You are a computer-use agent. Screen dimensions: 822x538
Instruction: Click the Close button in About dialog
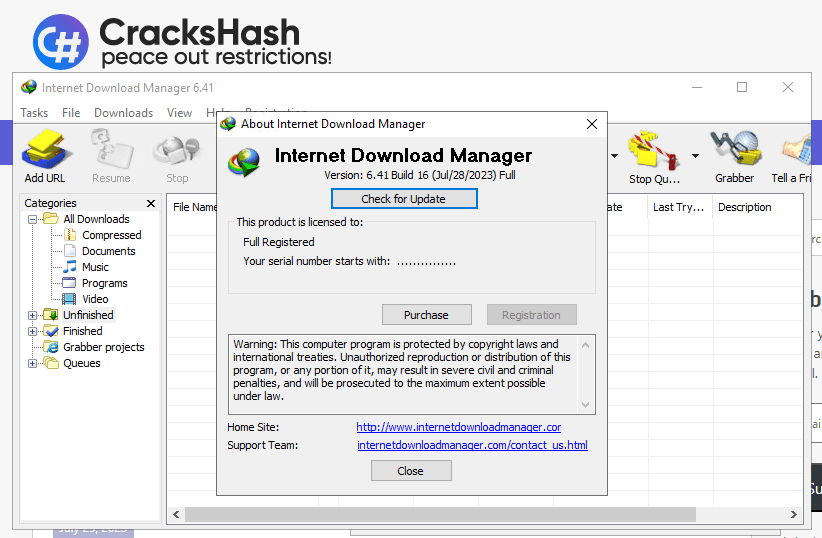point(410,471)
